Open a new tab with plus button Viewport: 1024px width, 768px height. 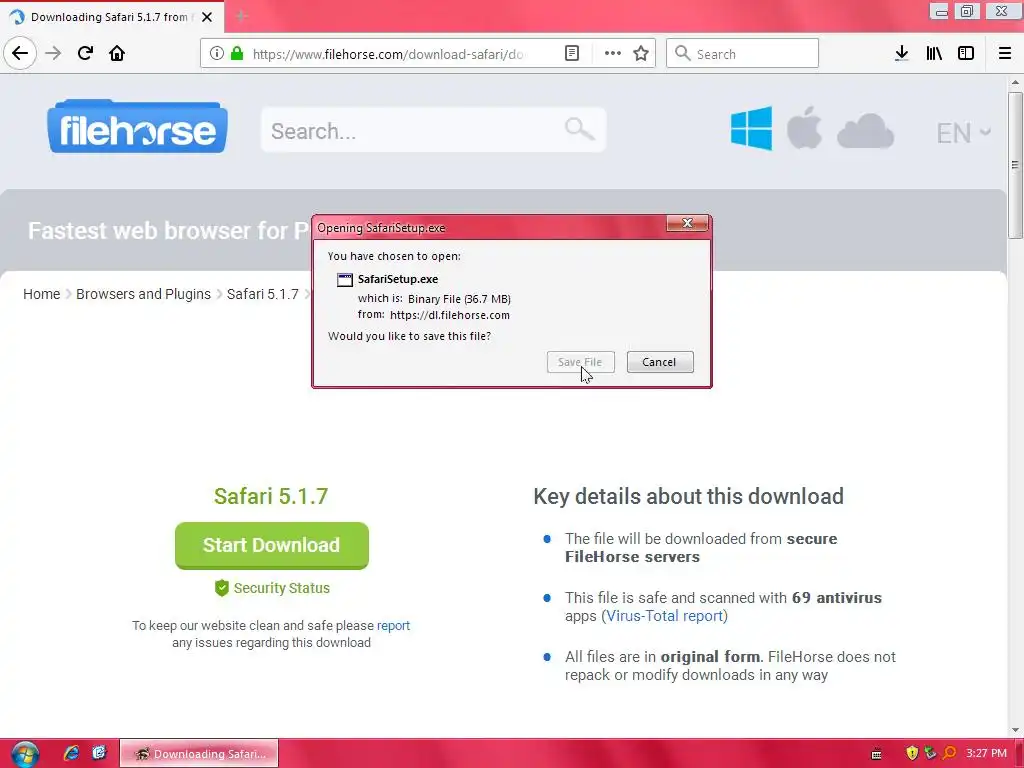(x=241, y=16)
